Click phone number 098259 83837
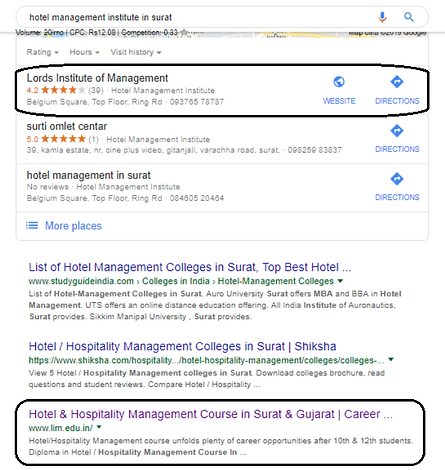The width and height of the screenshot is (445, 470). (x=315, y=150)
